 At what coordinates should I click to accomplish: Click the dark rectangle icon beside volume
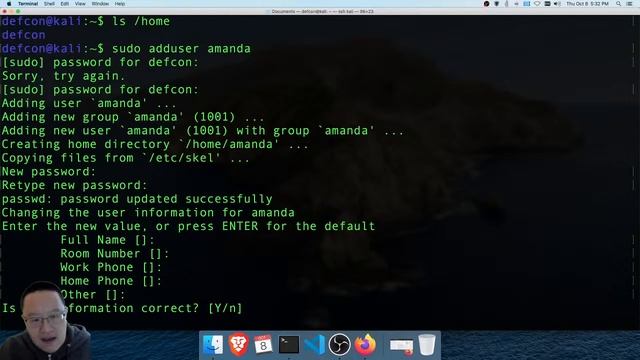coord(547,4)
